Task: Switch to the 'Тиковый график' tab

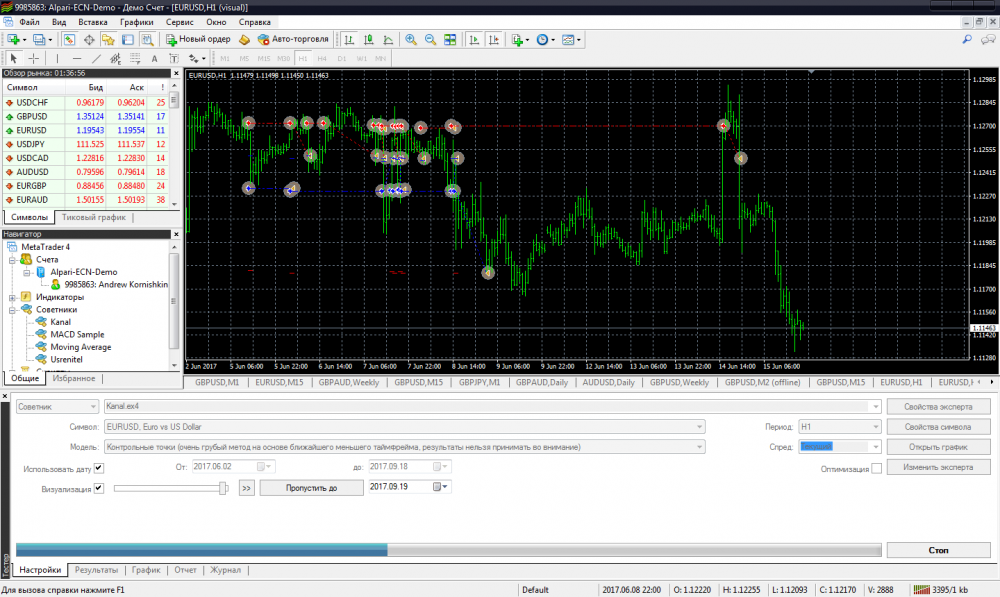Action: [94, 217]
